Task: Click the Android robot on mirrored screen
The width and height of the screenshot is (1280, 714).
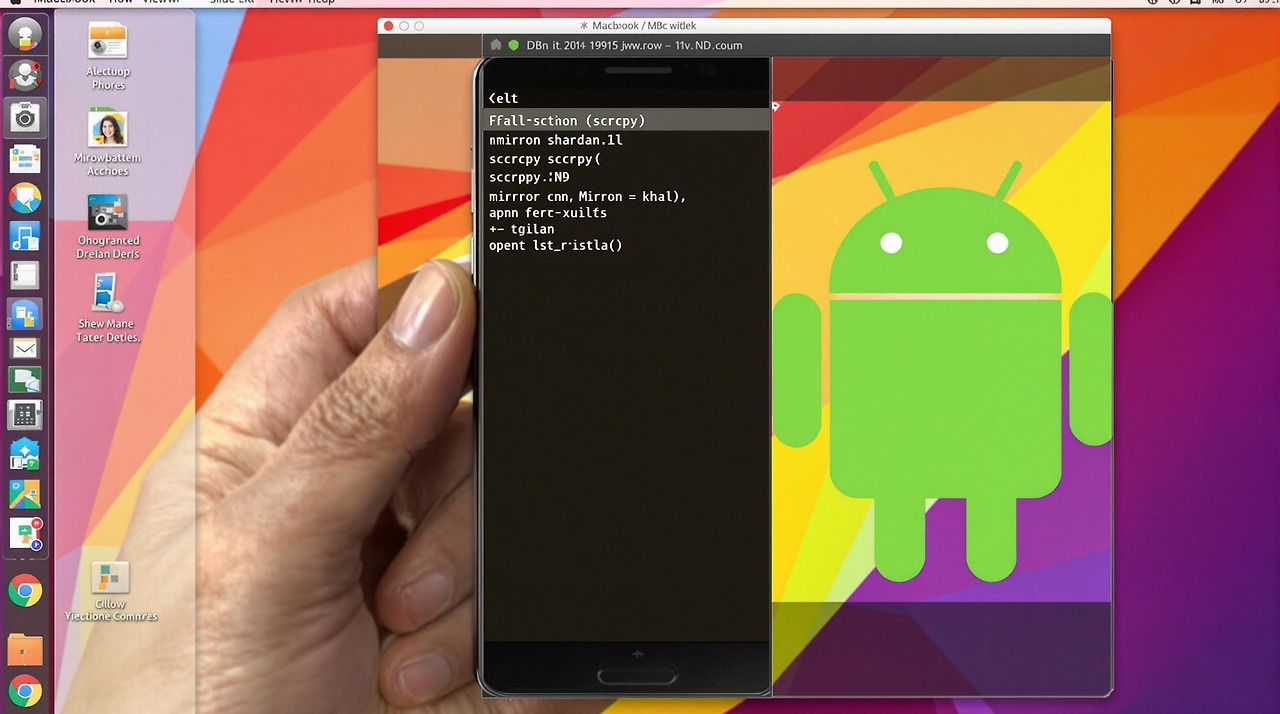Action: [x=944, y=370]
